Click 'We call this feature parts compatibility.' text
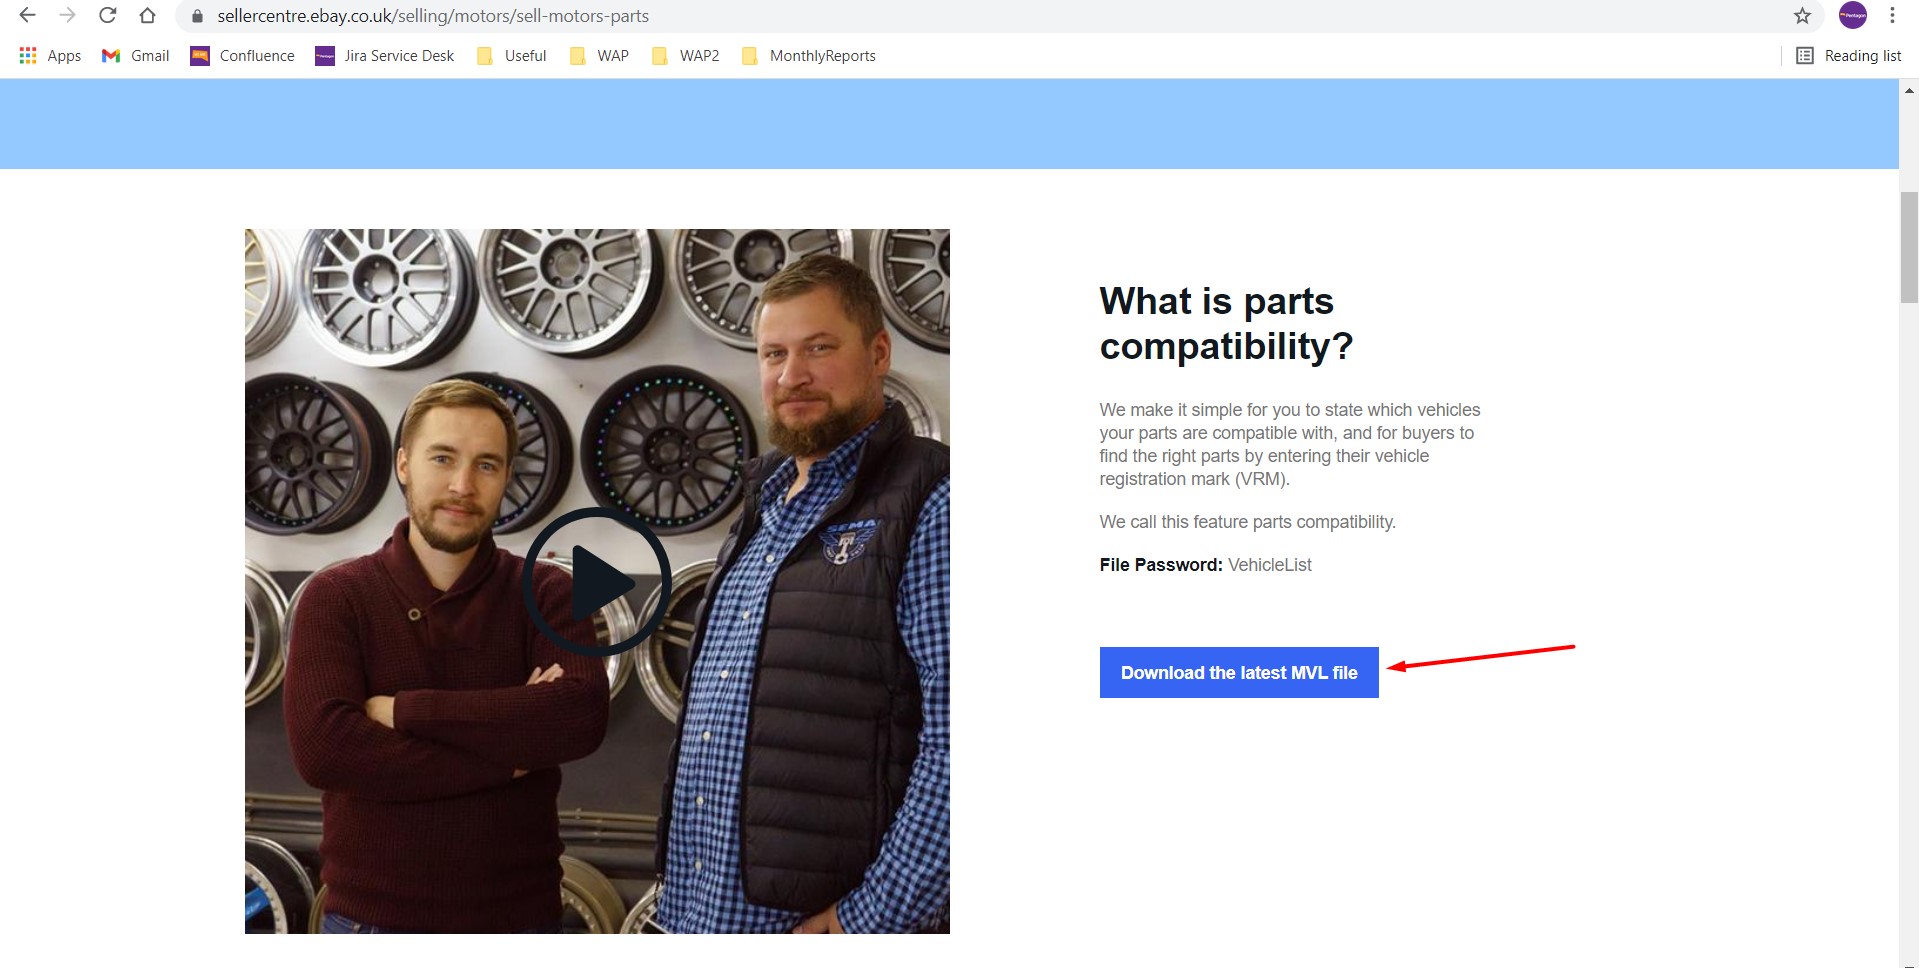The image size is (1919, 968). coord(1247,522)
